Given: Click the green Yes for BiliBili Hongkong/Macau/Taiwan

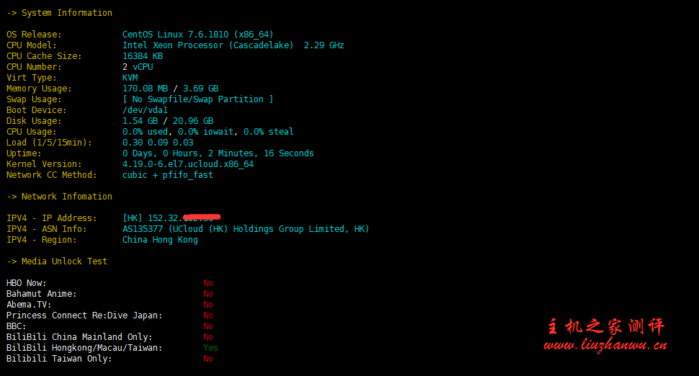Looking at the screenshot, I should (x=210, y=348).
